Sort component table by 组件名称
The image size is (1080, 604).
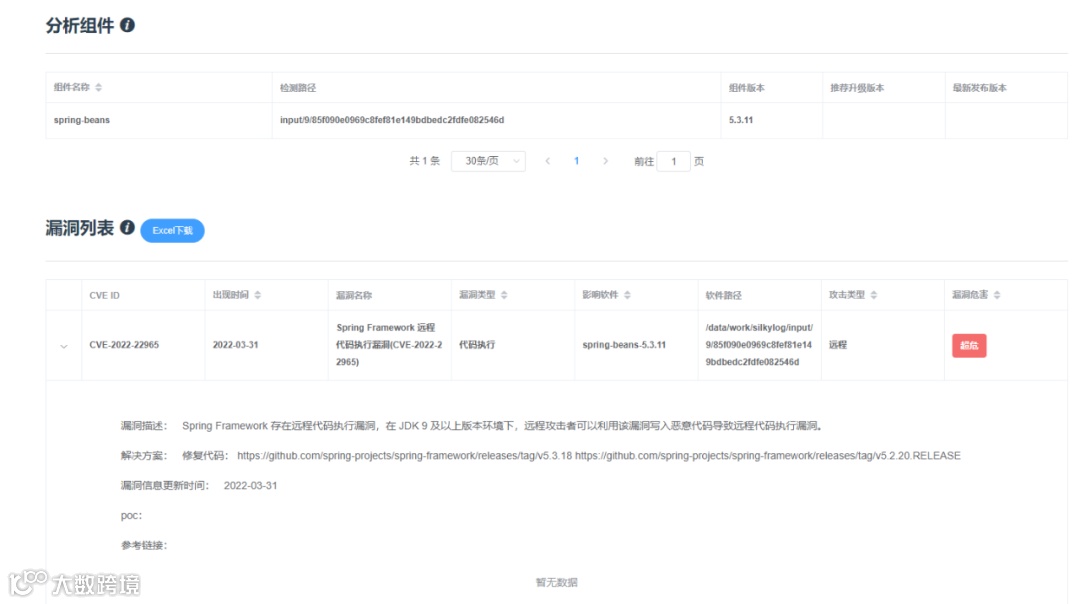click(x=98, y=87)
